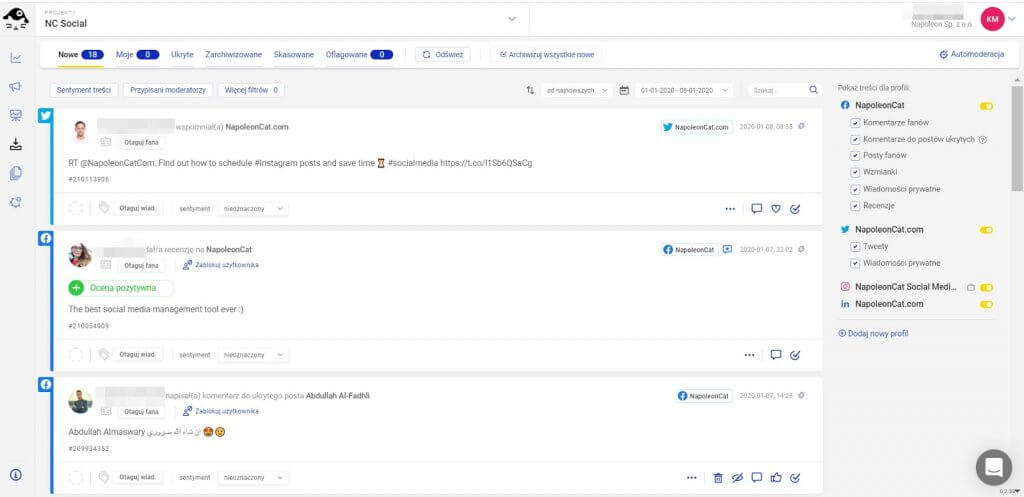Switch off the NapoleonCat.com Twitter profile toggle
Screen dimensions: 1024x497
(986, 230)
